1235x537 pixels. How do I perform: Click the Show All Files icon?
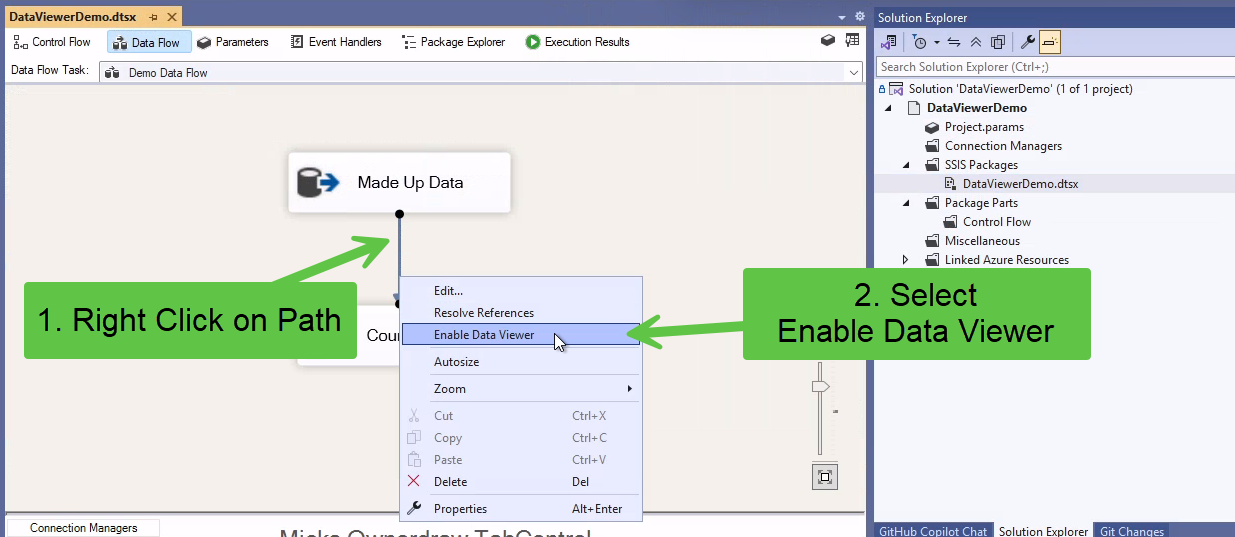[998, 42]
